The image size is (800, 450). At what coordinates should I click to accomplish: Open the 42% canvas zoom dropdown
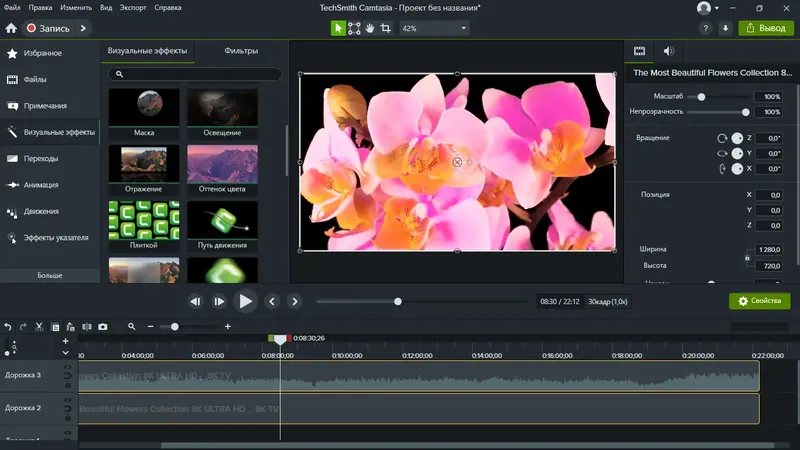pos(433,28)
